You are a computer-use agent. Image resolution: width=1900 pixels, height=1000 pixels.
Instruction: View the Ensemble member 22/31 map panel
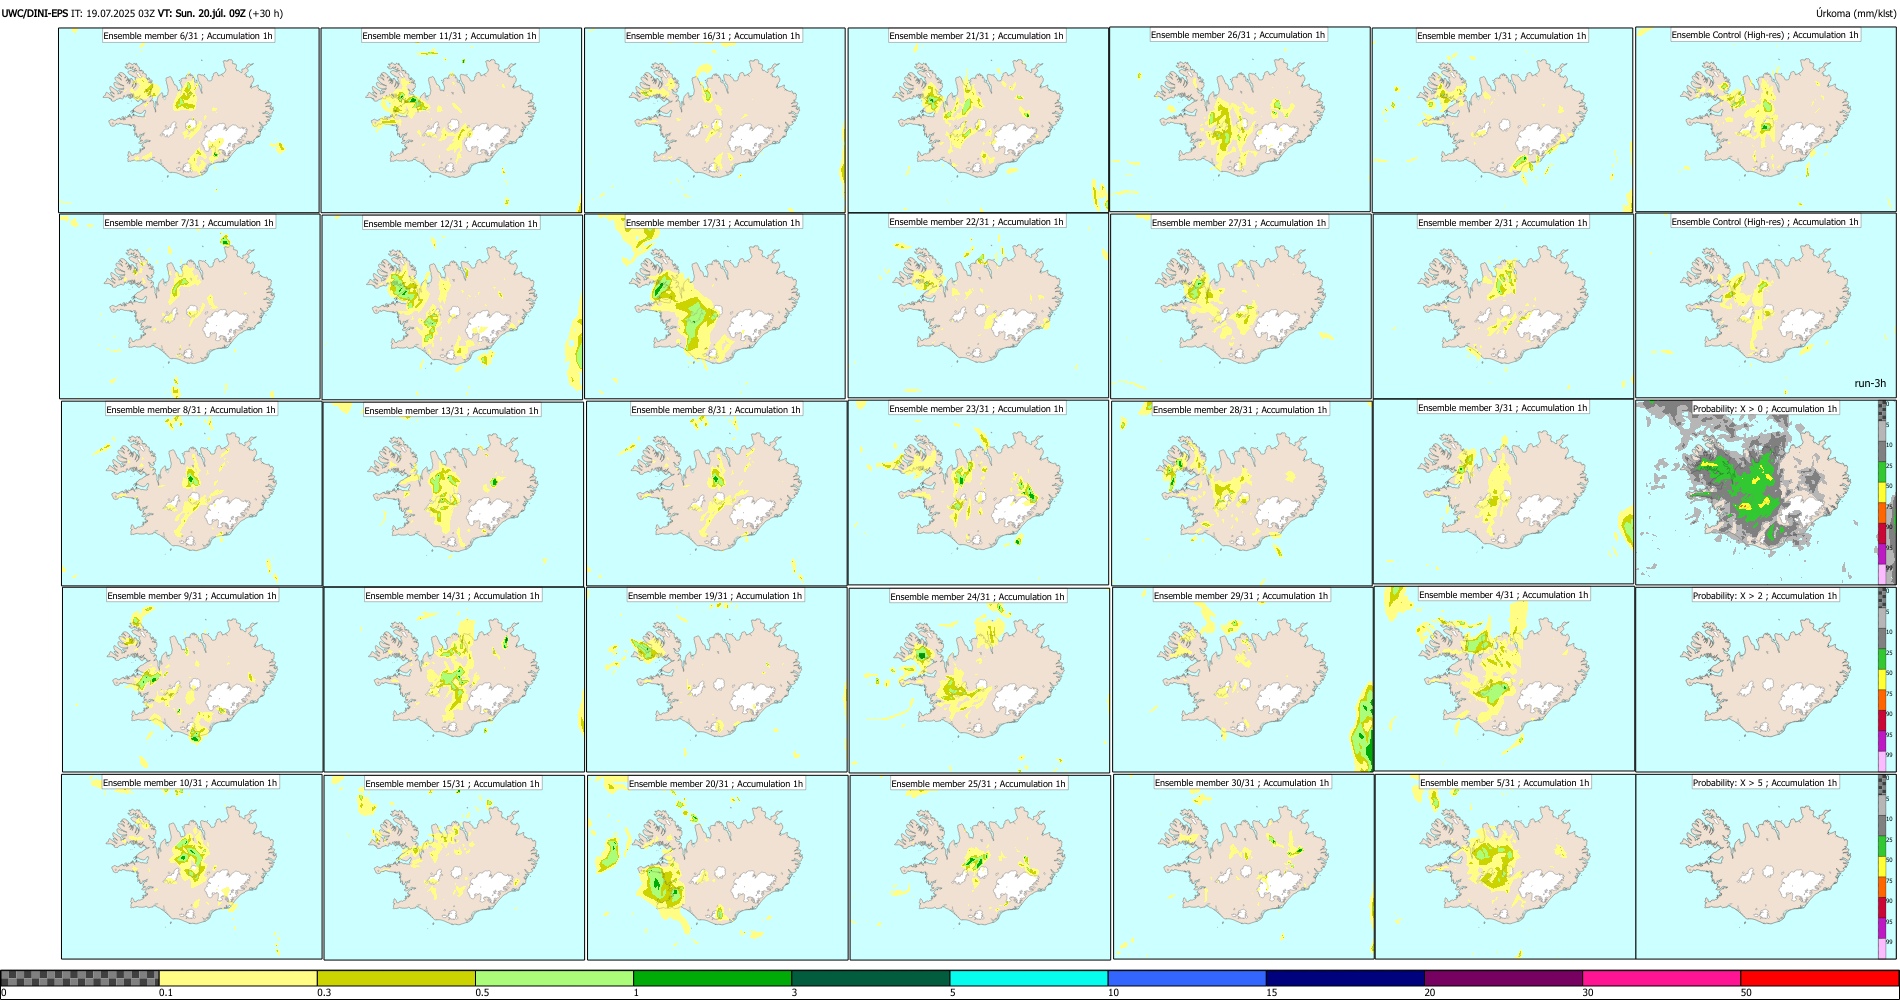pyautogui.click(x=978, y=306)
